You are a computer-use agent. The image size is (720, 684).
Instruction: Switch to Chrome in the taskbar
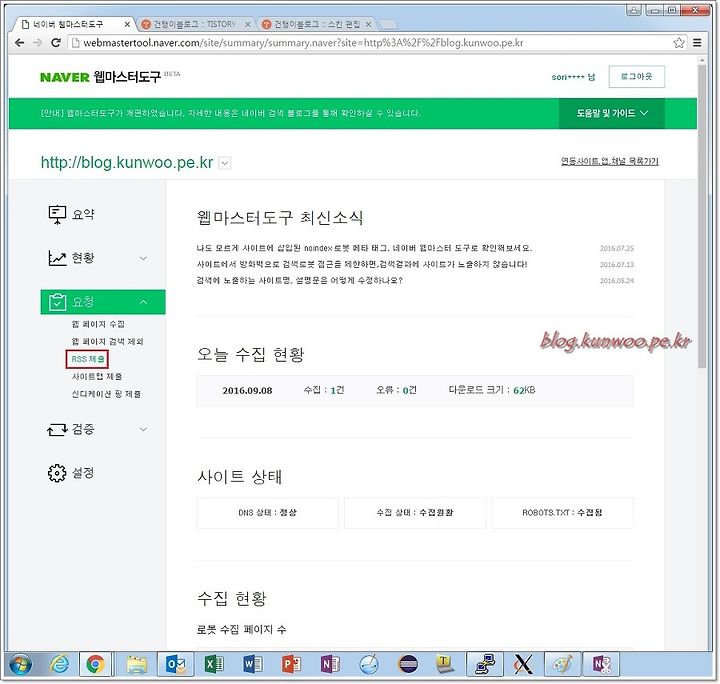point(96,664)
